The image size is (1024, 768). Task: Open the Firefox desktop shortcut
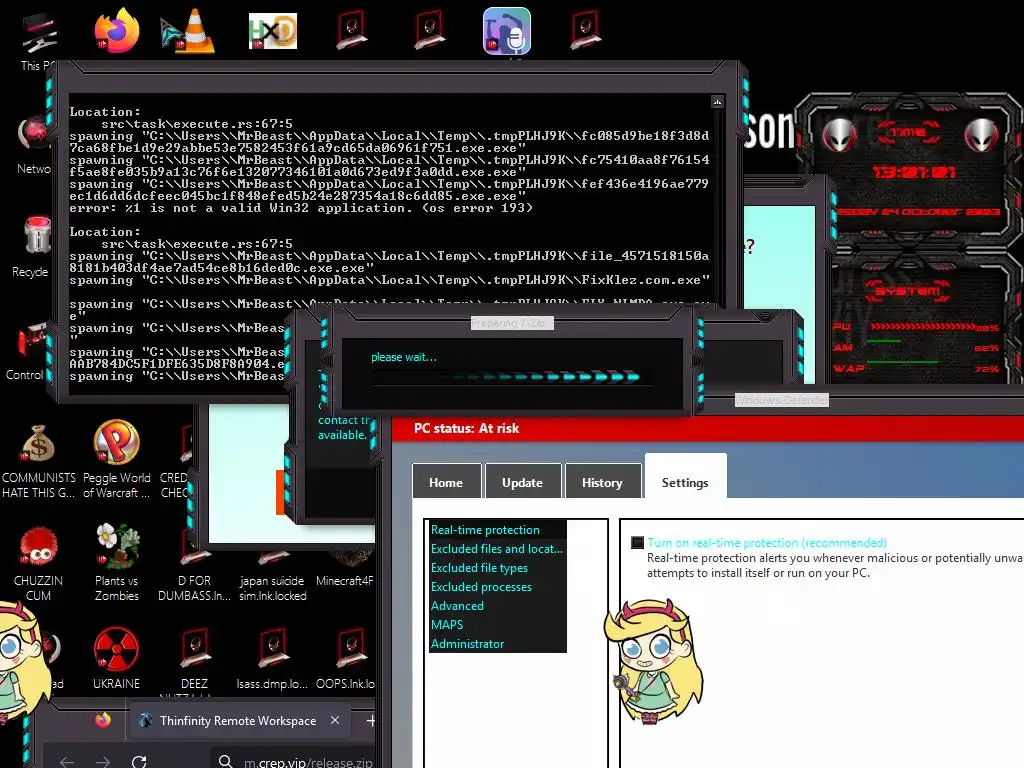coord(116,31)
